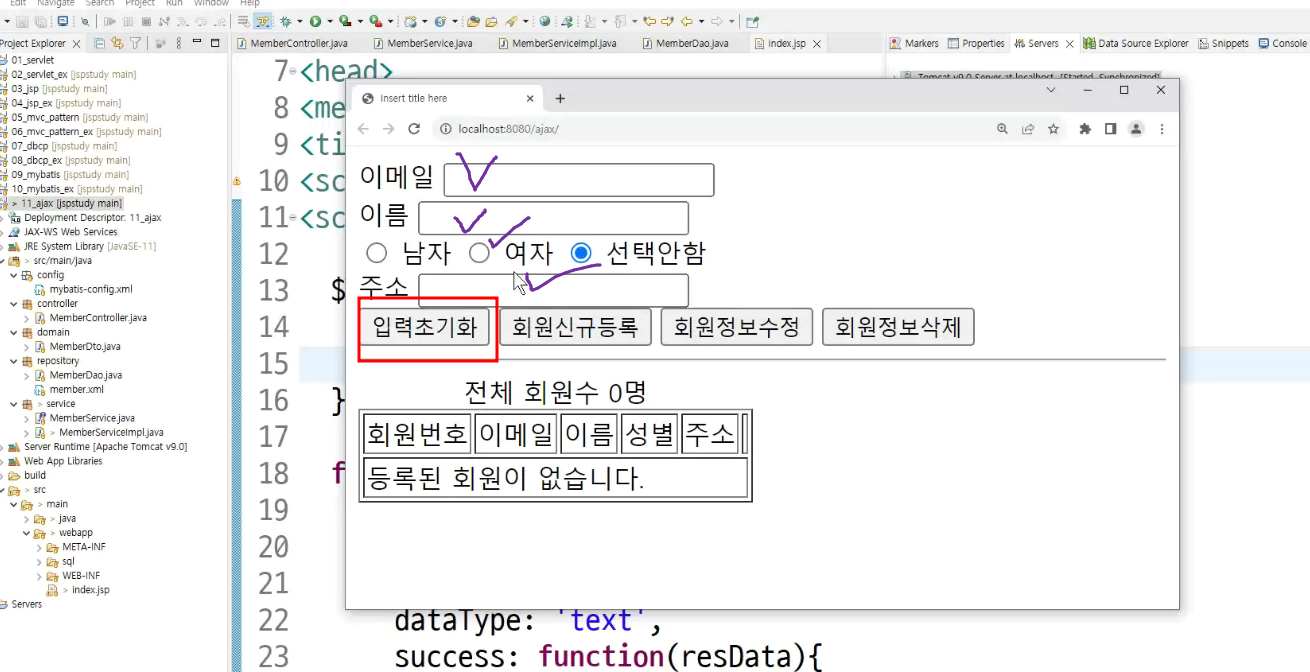1310x672 pixels.
Task: Click the filter funnel icon in Project Explorer
Action: tap(135, 43)
